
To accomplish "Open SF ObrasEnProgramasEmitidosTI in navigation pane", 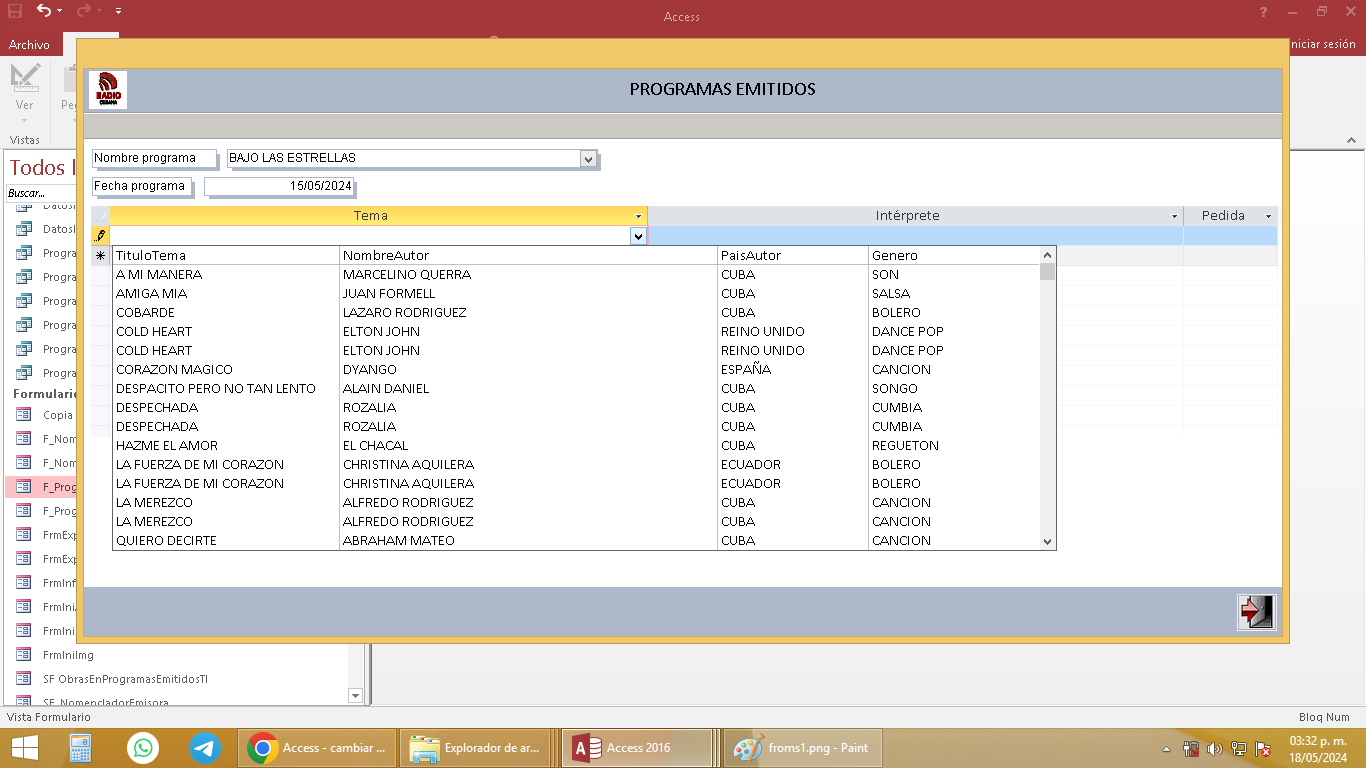I will pos(125,679).
